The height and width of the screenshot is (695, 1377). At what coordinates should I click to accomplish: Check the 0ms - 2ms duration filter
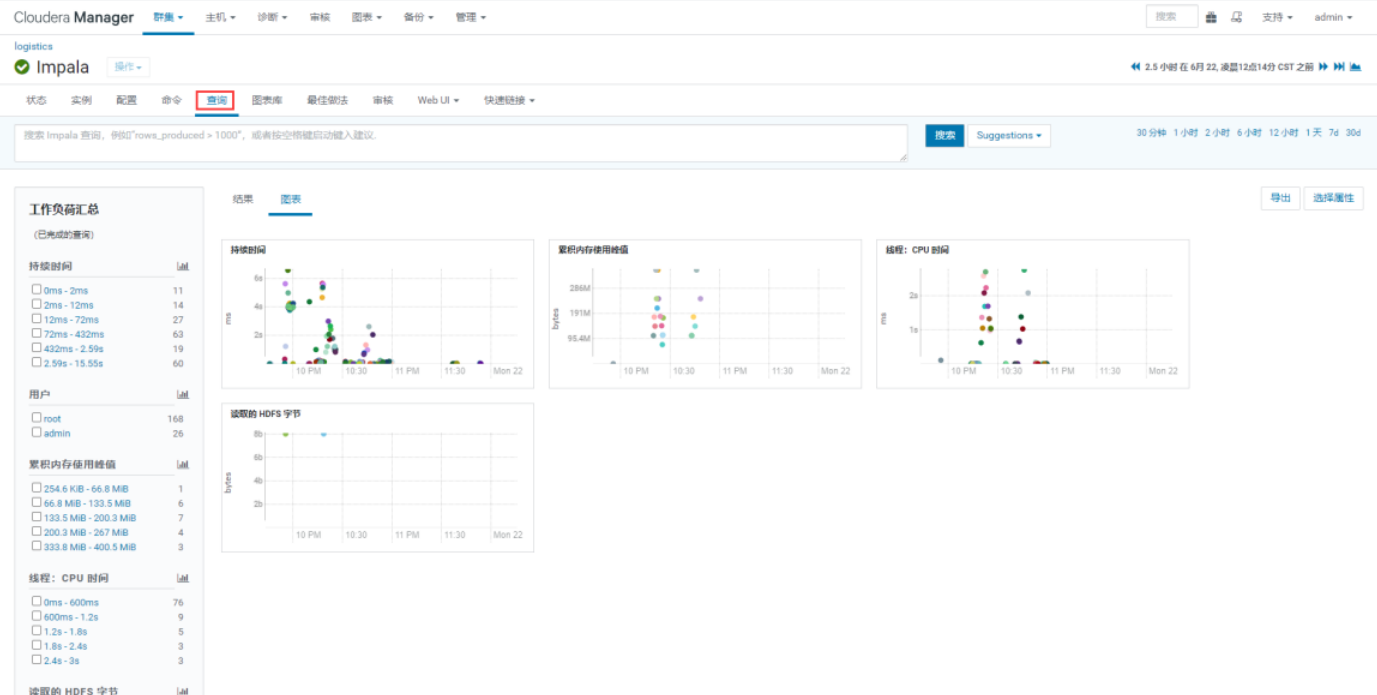[x=37, y=290]
